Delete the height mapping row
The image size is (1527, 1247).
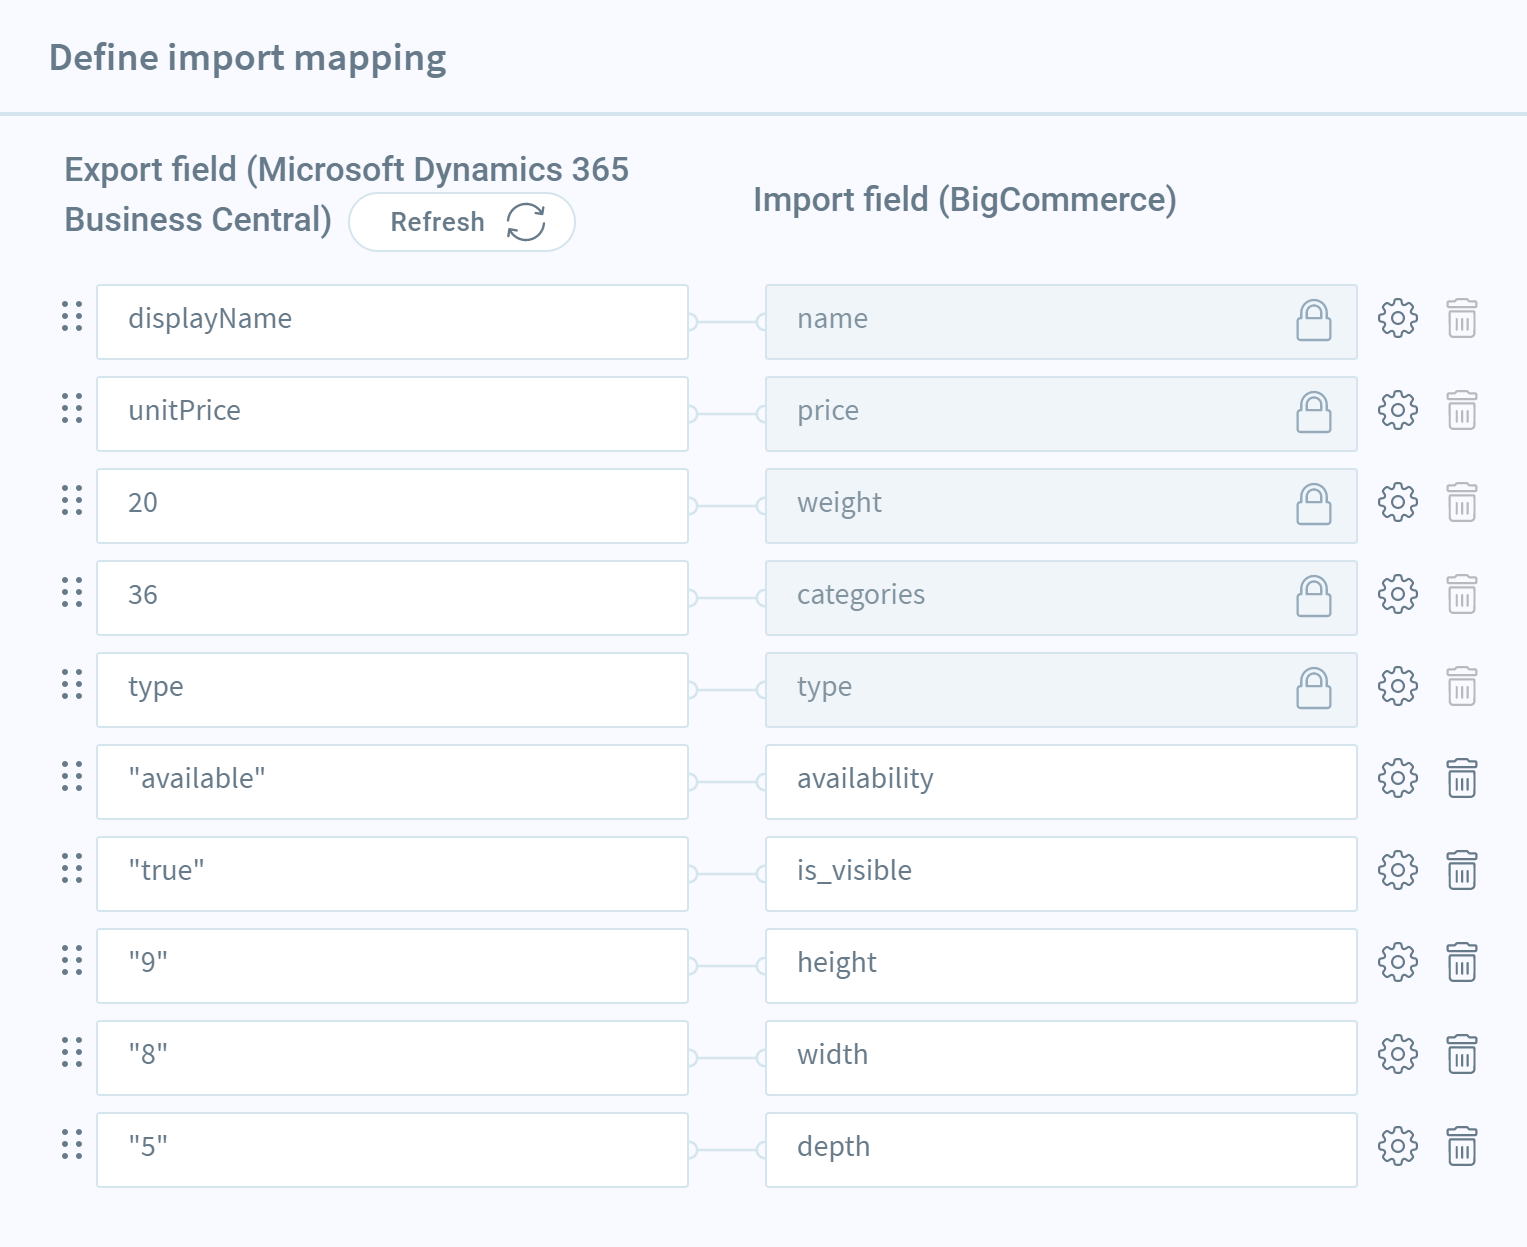1462,962
